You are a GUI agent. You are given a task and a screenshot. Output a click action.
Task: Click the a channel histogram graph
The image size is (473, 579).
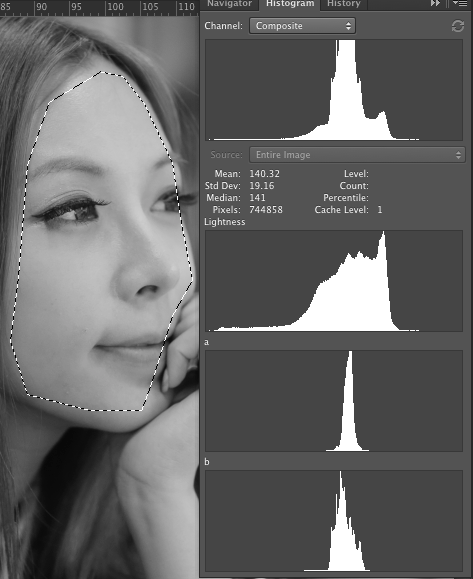tap(334, 401)
